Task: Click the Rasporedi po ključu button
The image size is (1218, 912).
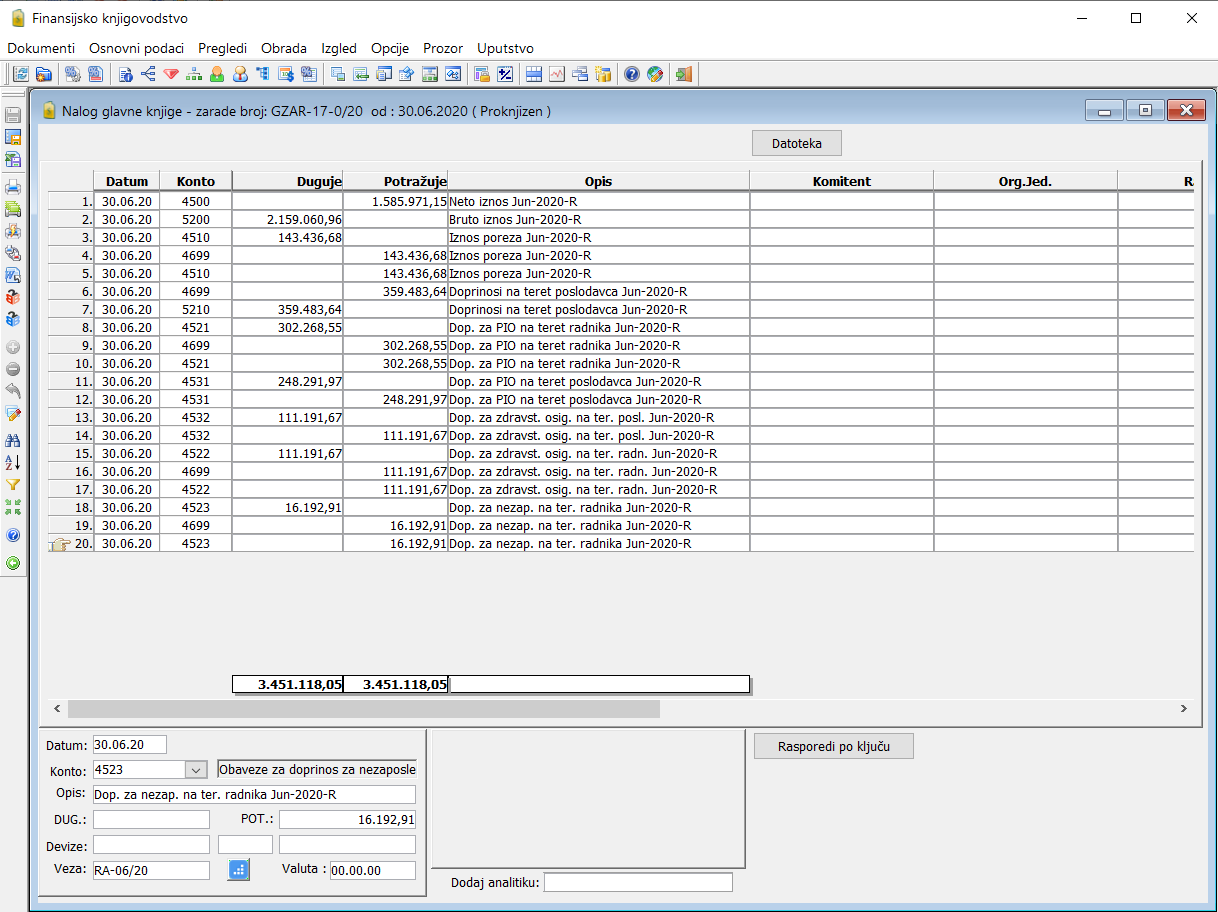Action: coord(833,746)
